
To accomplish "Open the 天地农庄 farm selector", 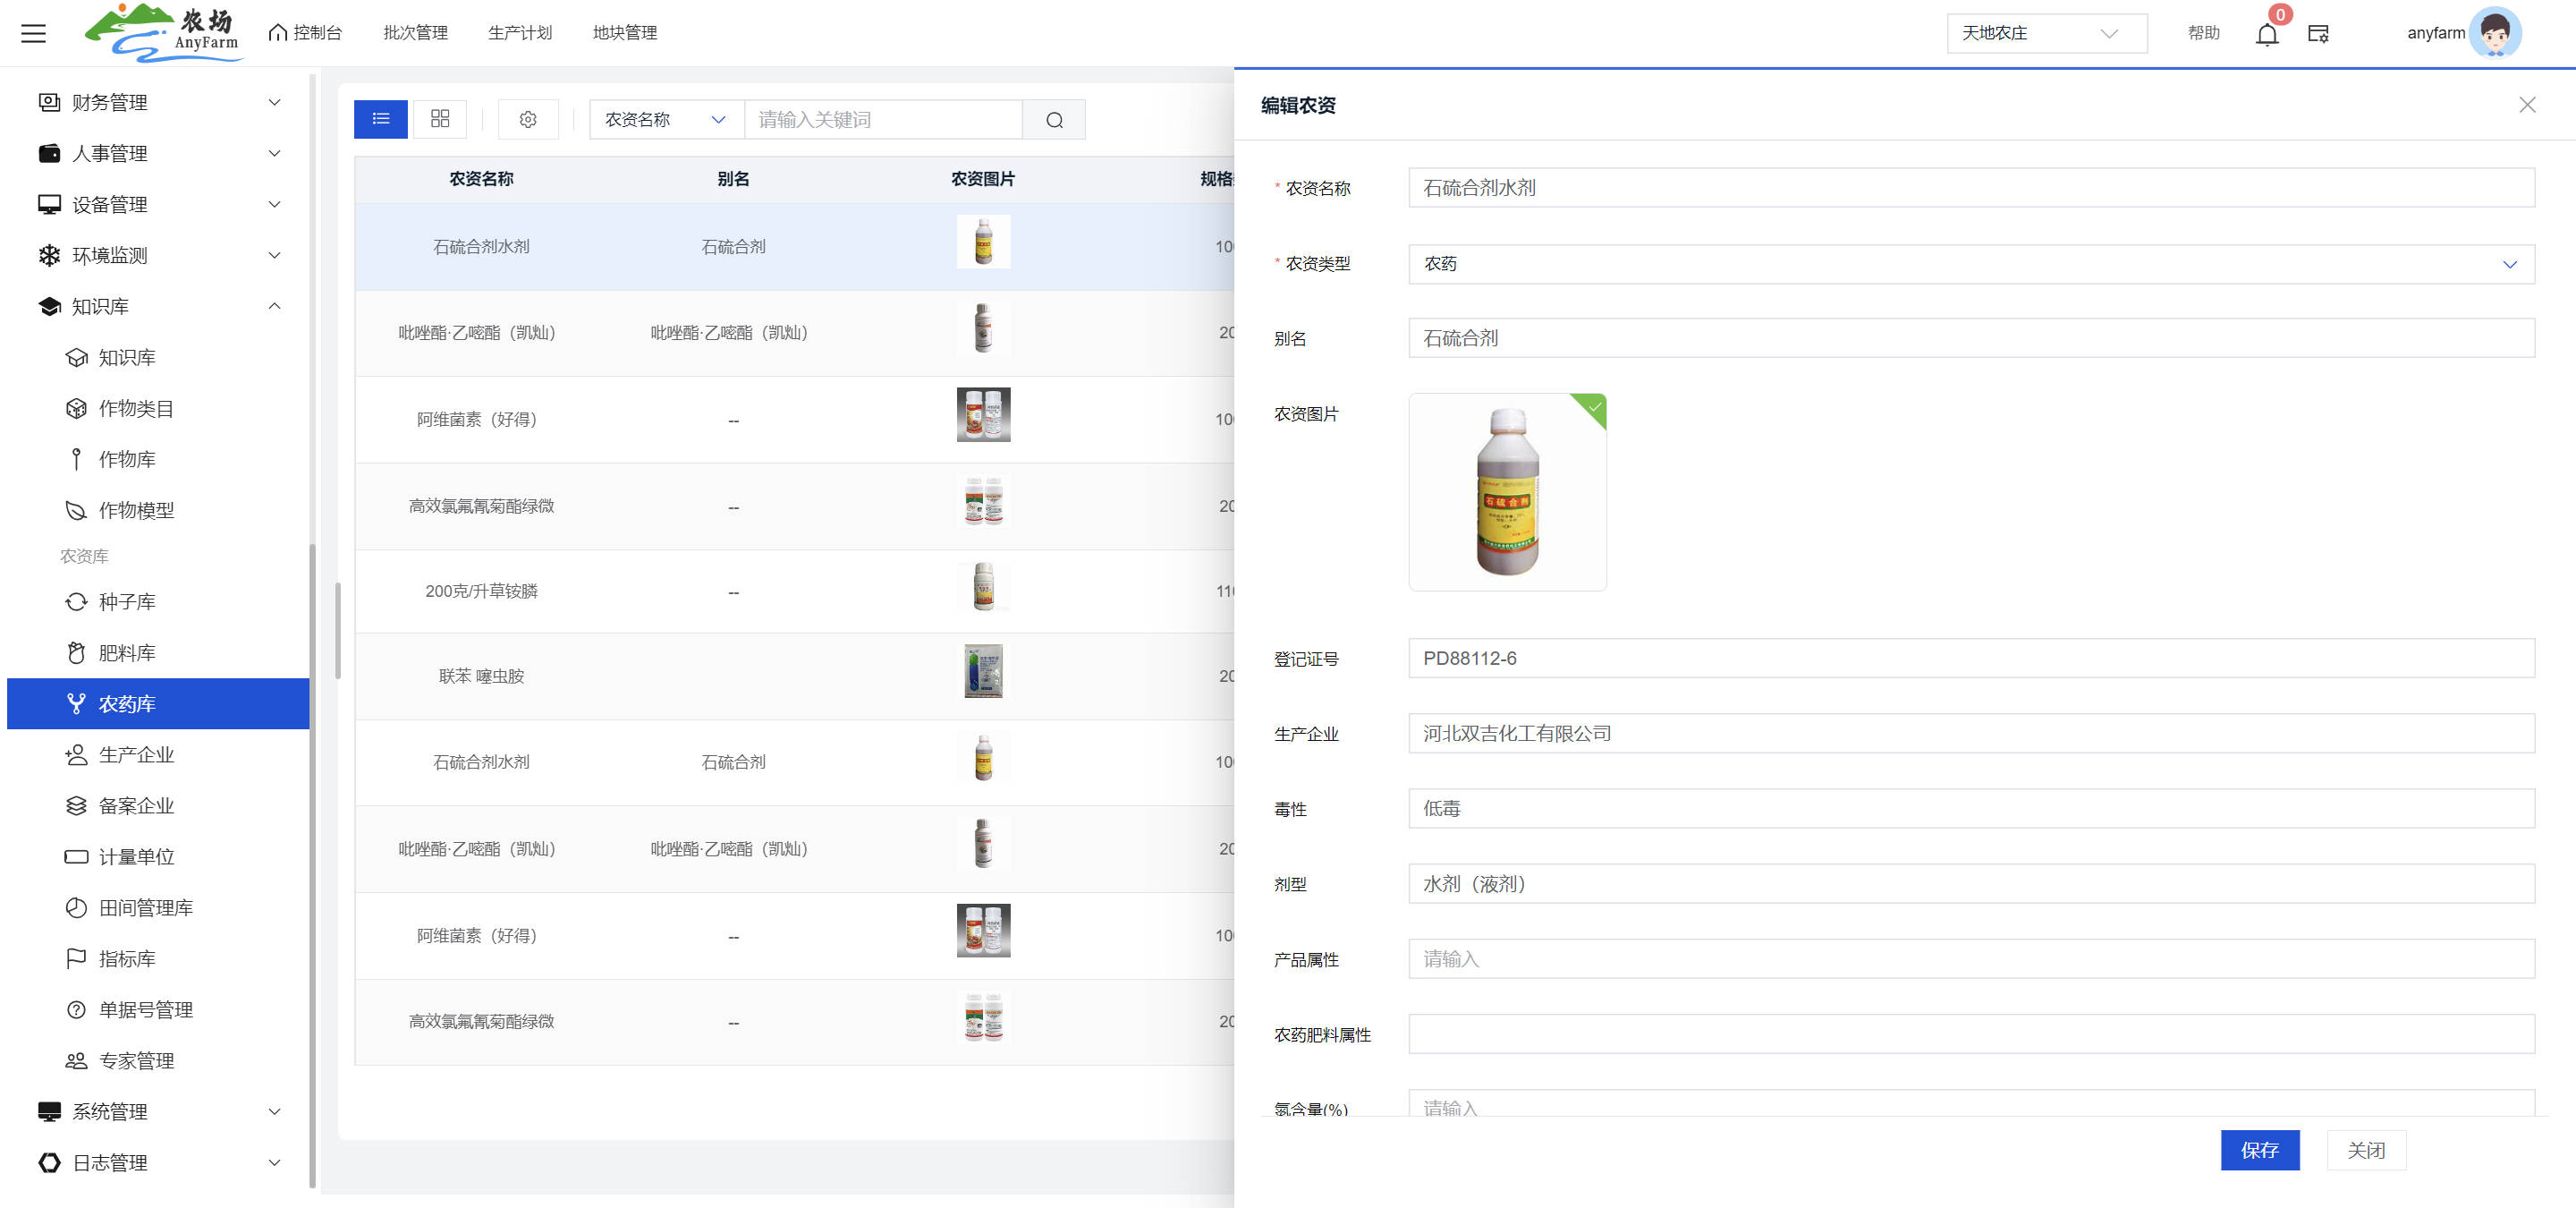I will [x=2046, y=33].
